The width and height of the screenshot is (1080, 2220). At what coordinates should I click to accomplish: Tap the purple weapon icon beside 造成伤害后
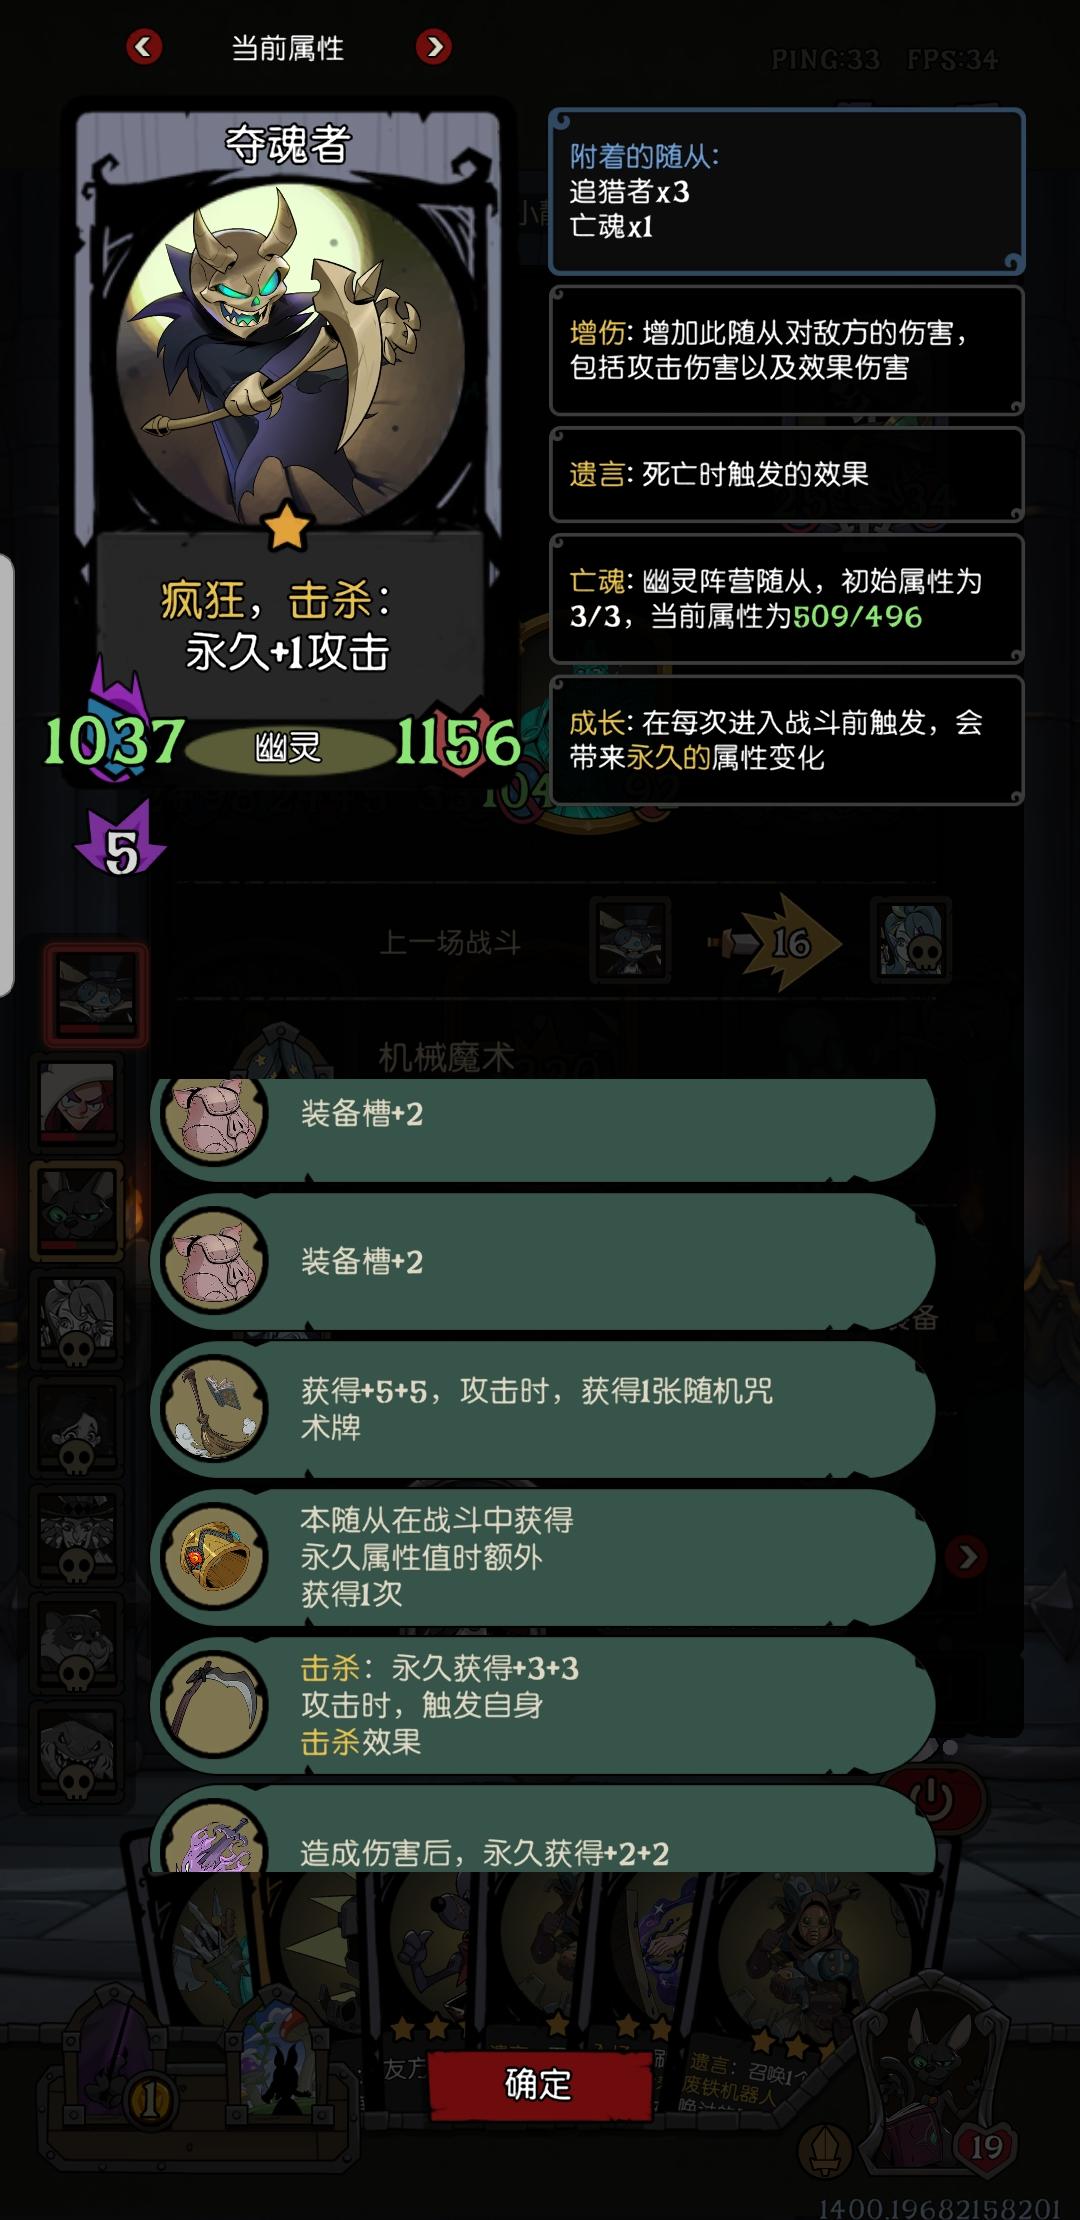pos(213,1838)
